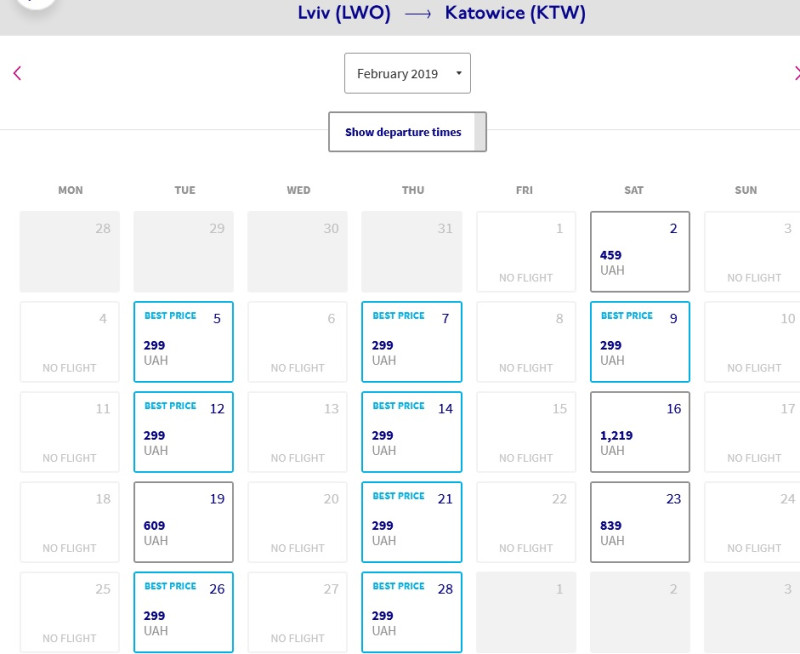Select Tuesday 5 best price flight
This screenshot has width=800, height=654.
pos(183,341)
